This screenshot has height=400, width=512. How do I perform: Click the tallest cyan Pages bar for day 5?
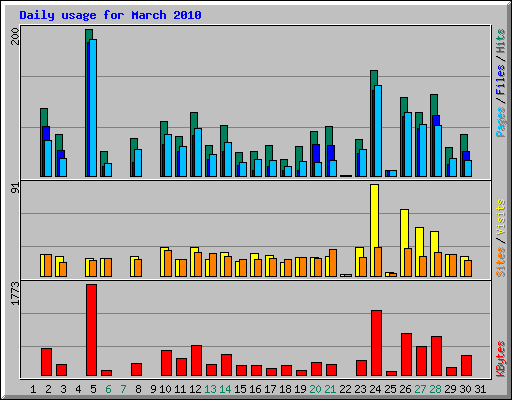click(x=93, y=108)
